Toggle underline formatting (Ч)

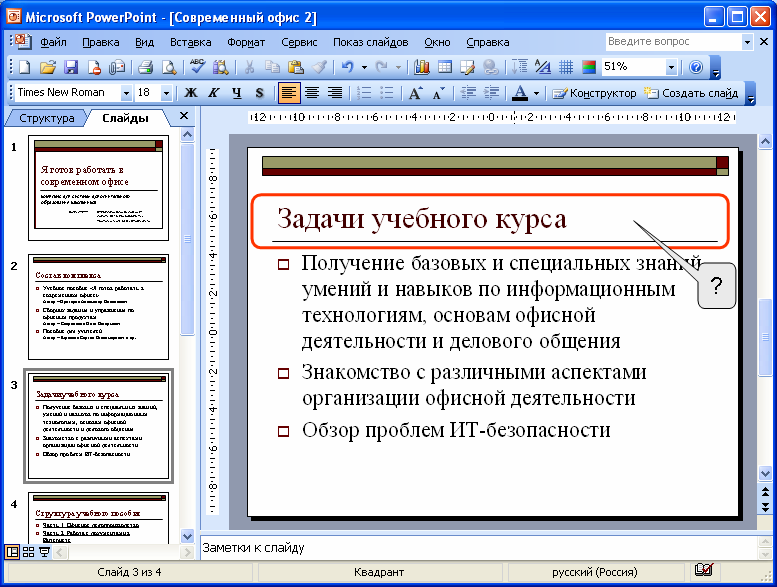pos(237,93)
